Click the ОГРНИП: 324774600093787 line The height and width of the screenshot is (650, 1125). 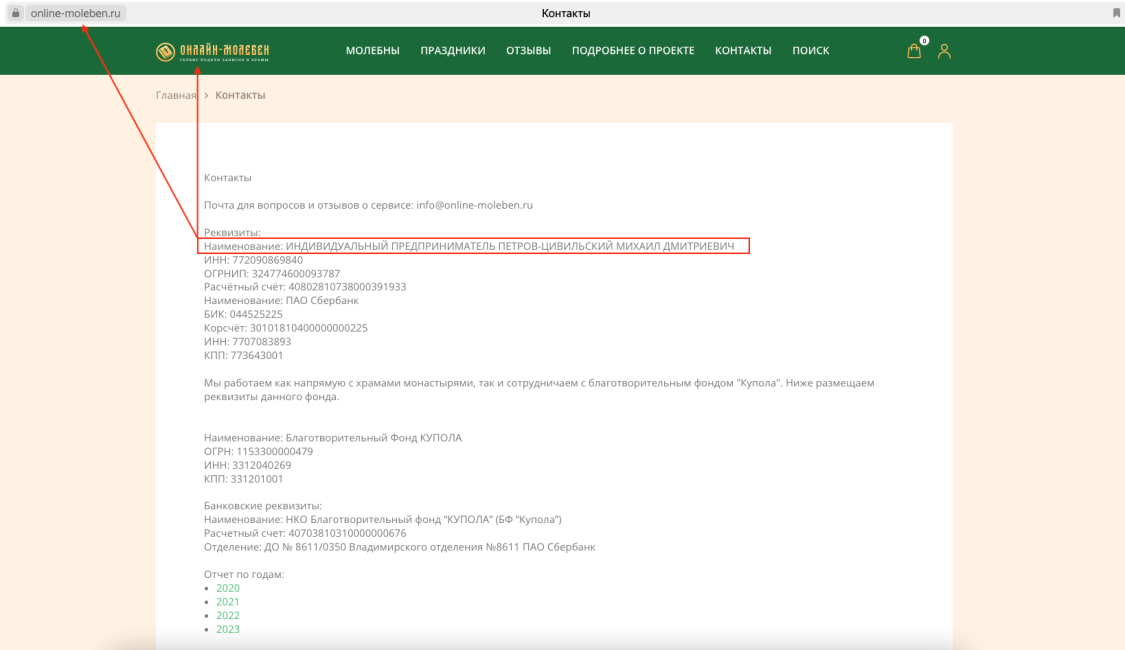[272, 273]
